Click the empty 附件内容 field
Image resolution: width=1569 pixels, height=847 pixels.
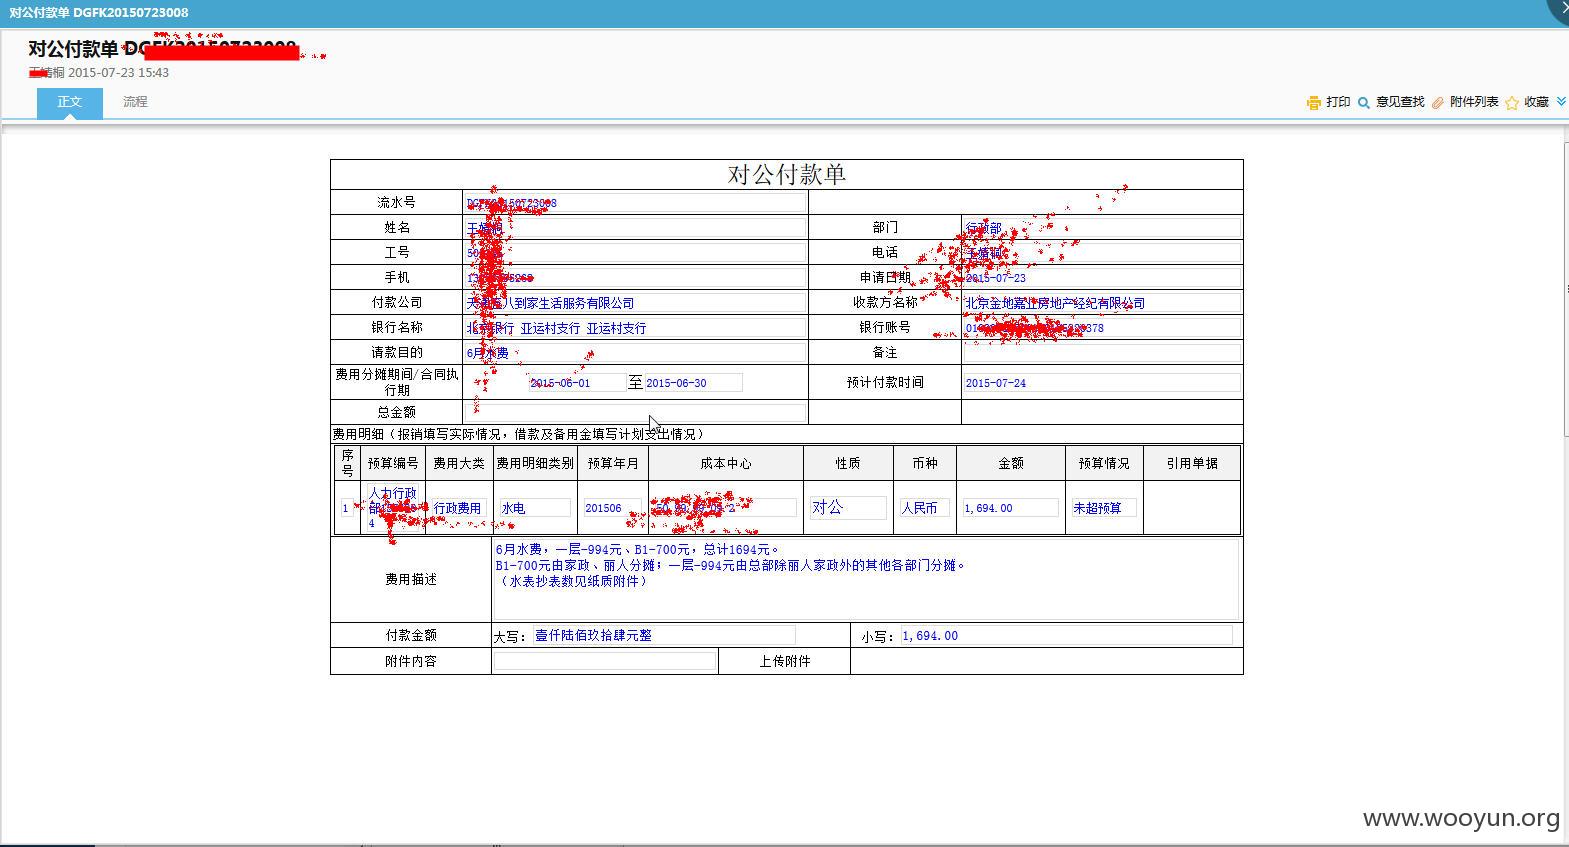[605, 661]
